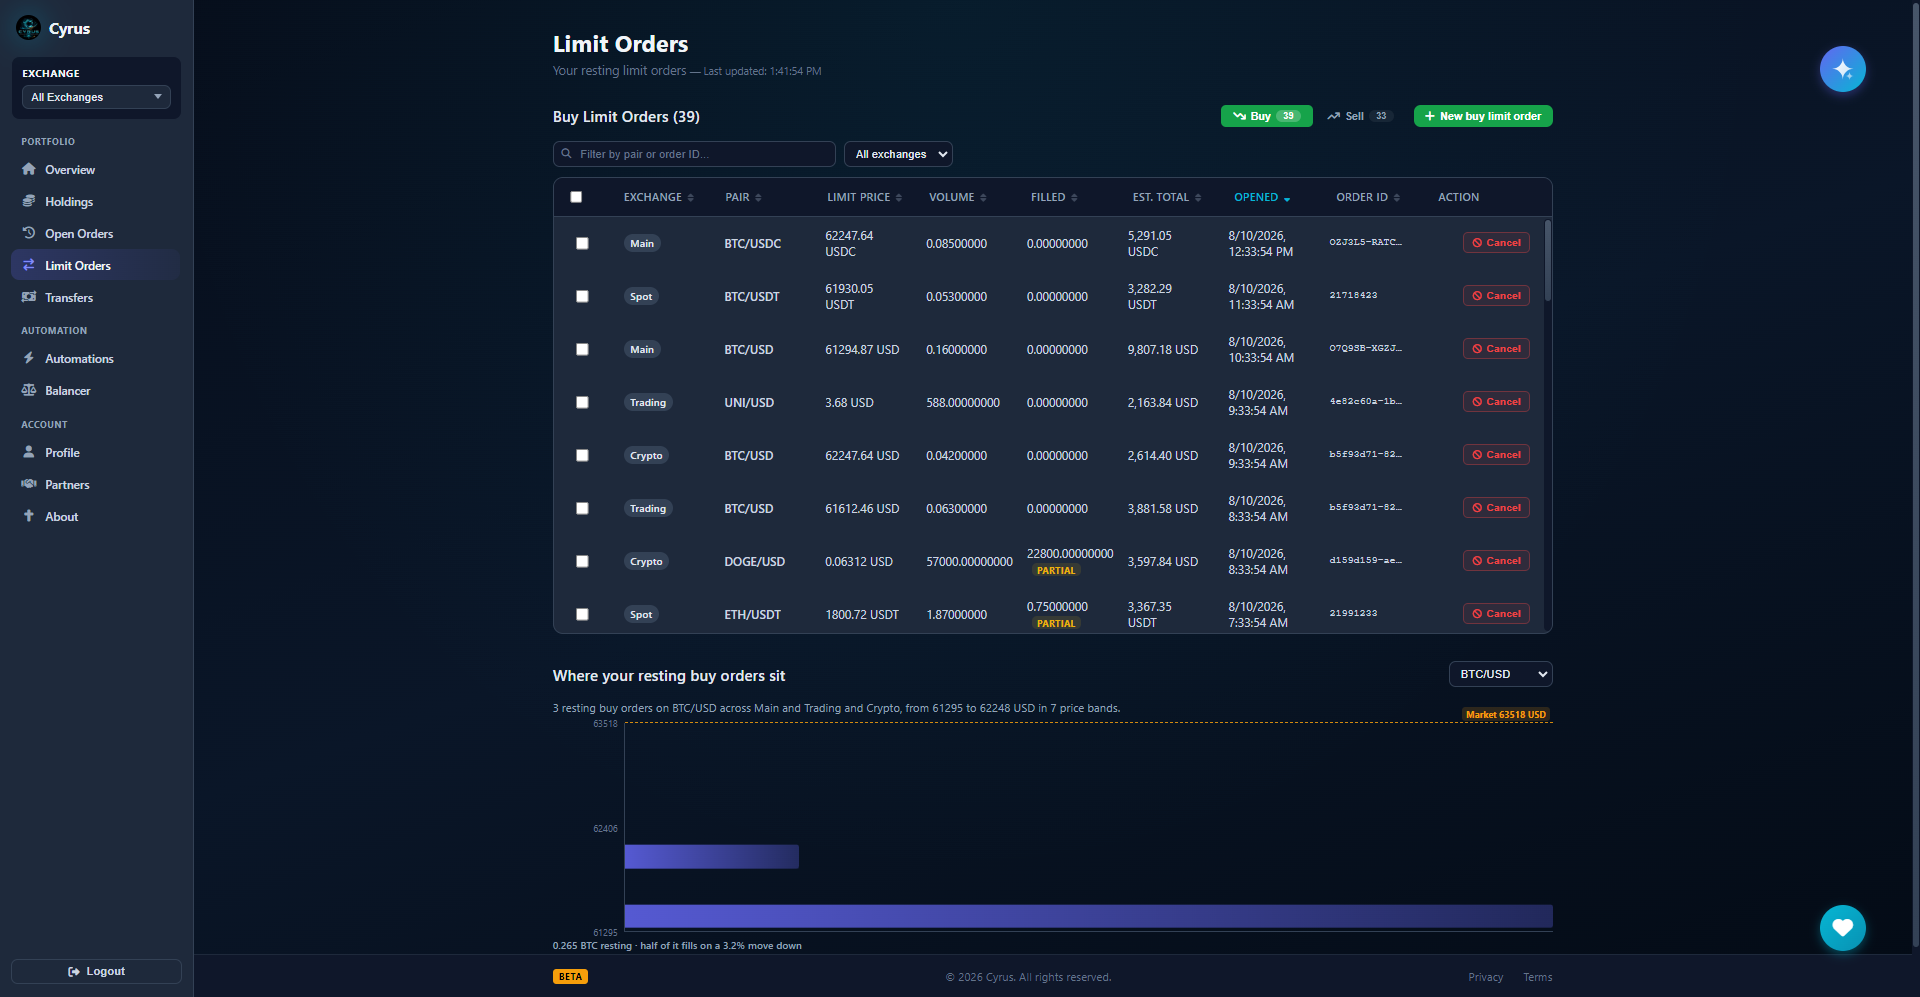This screenshot has width=1920, height=997.
Task: Open the Terms link in footer
Action: tap(1537, 977)
